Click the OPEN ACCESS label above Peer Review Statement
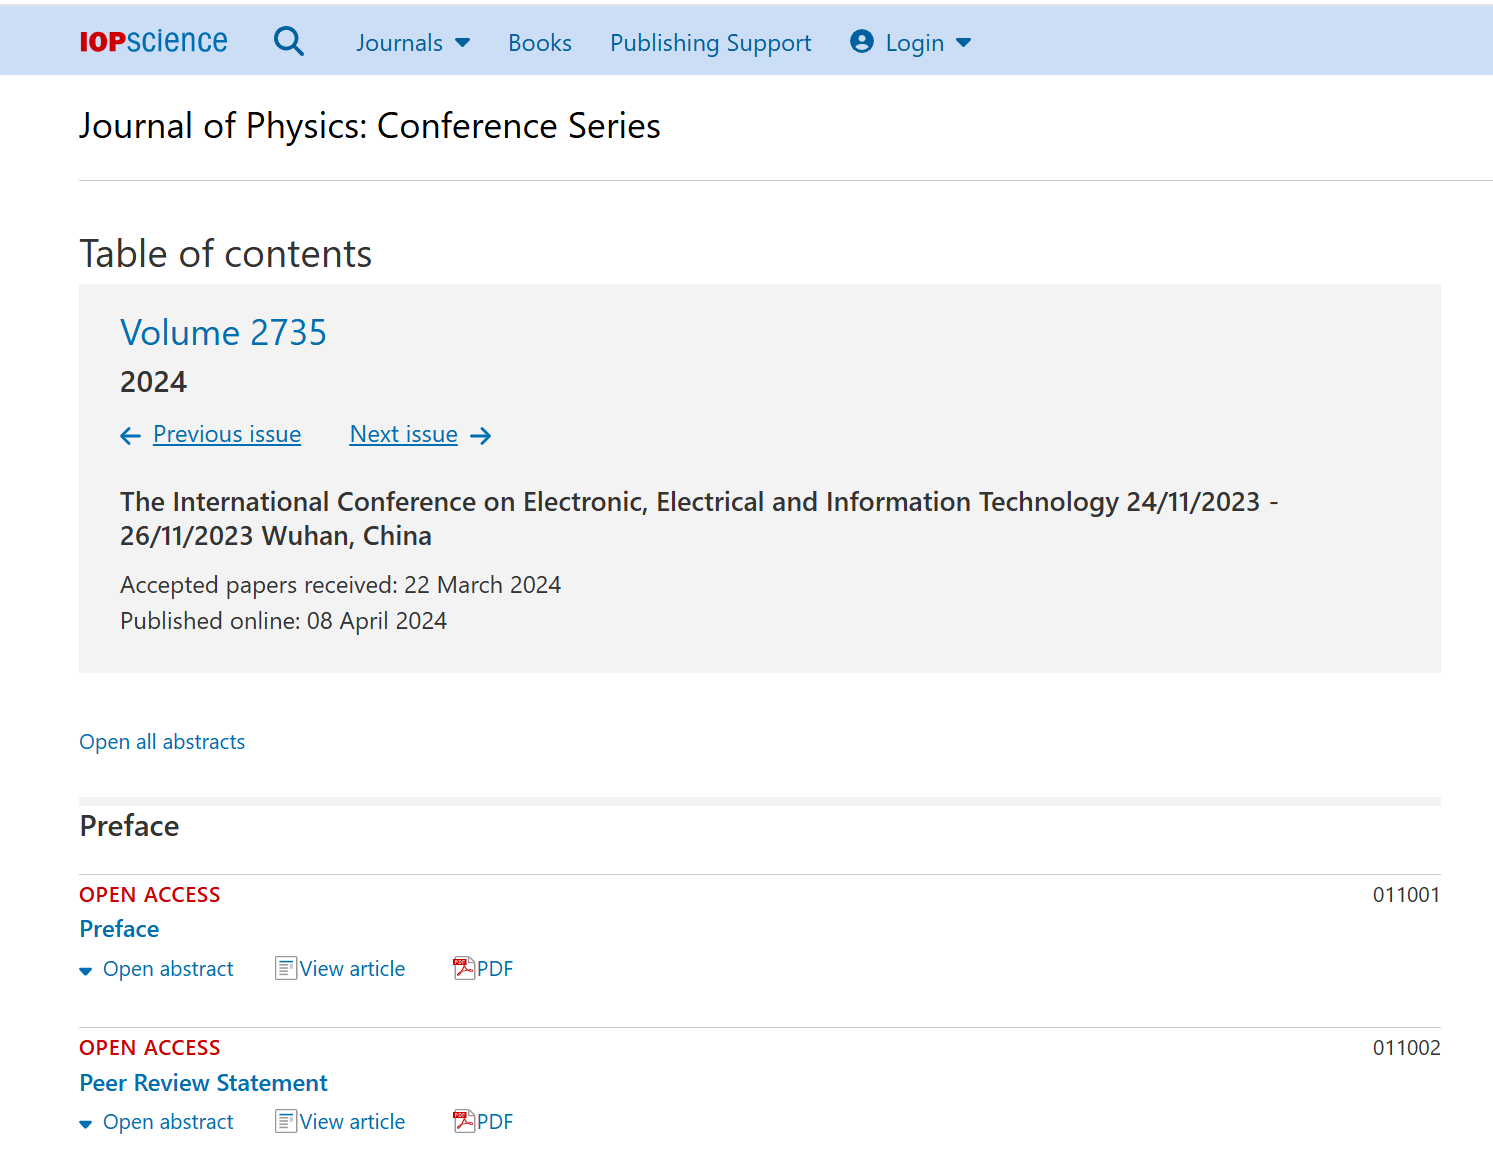 pos(150,1048)
